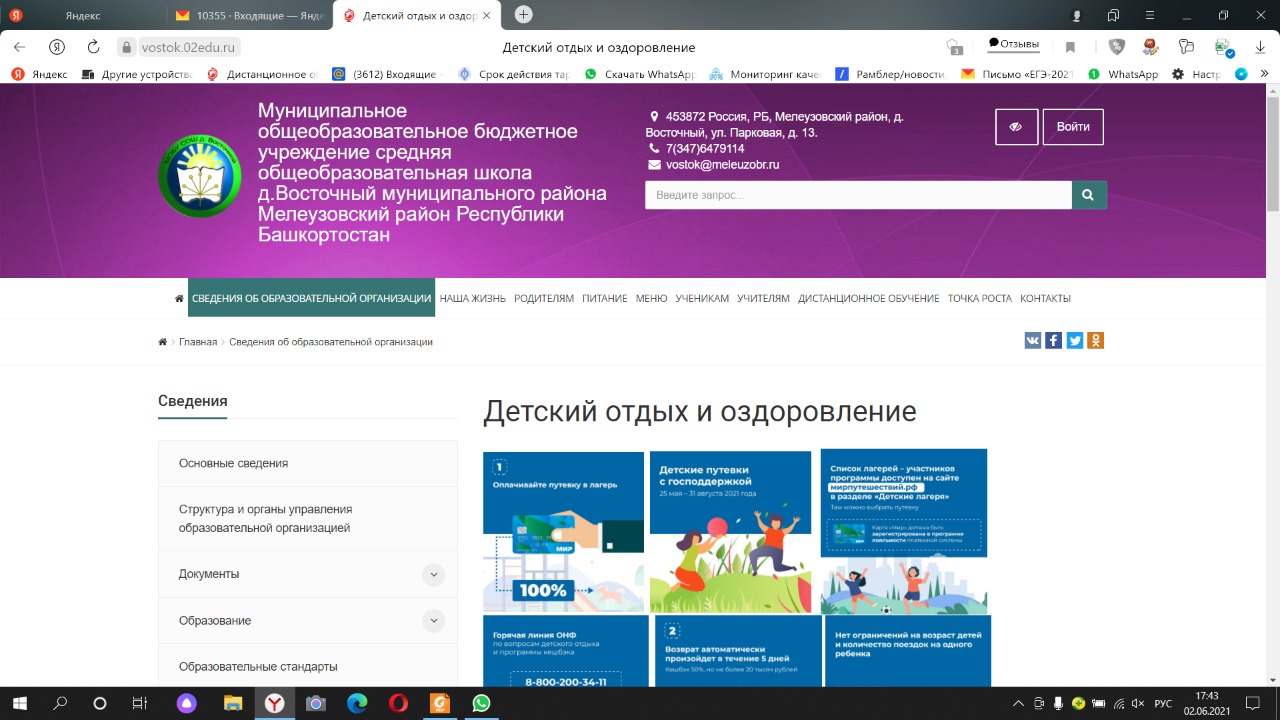
Task: Reload the page with browser refresh icon
Action: click(x=93, y=47)
